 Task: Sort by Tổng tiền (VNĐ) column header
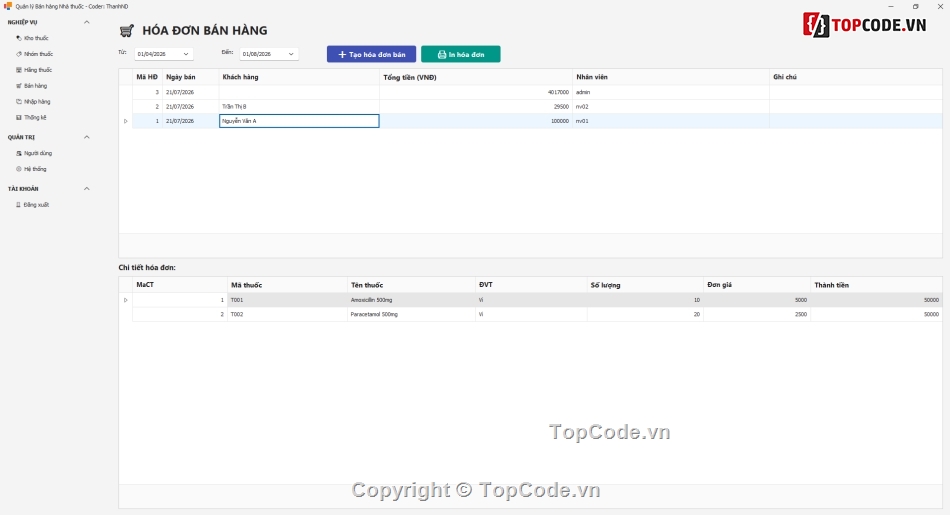(476, 77)
